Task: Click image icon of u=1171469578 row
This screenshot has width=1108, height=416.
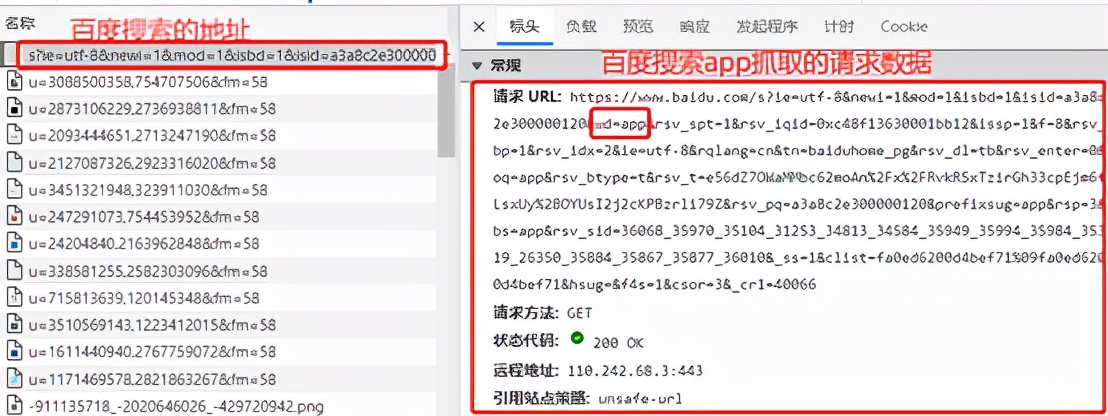Action: [14, 379]
